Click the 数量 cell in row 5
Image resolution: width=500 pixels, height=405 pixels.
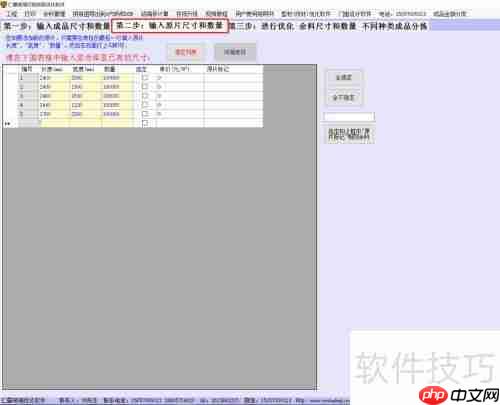coord(117,114)
